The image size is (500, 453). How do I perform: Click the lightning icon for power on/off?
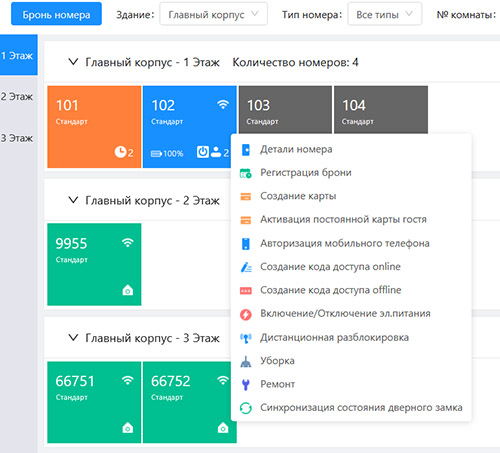tap(246, 314)
